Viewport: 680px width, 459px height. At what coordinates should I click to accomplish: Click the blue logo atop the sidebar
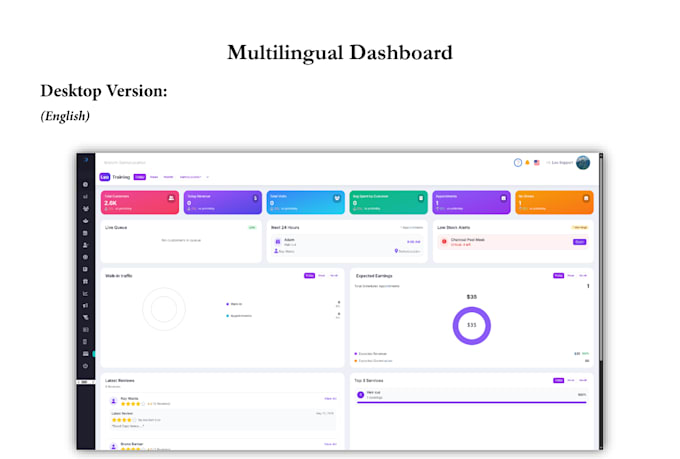click(86, 160)
